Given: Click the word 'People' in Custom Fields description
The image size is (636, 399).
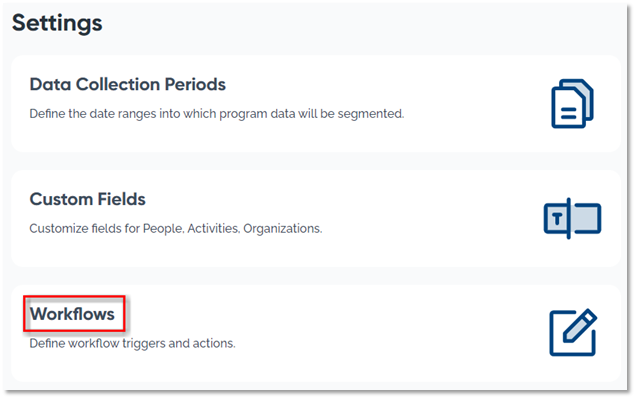Looking at the screenshot, I should (x=163, y=229).
